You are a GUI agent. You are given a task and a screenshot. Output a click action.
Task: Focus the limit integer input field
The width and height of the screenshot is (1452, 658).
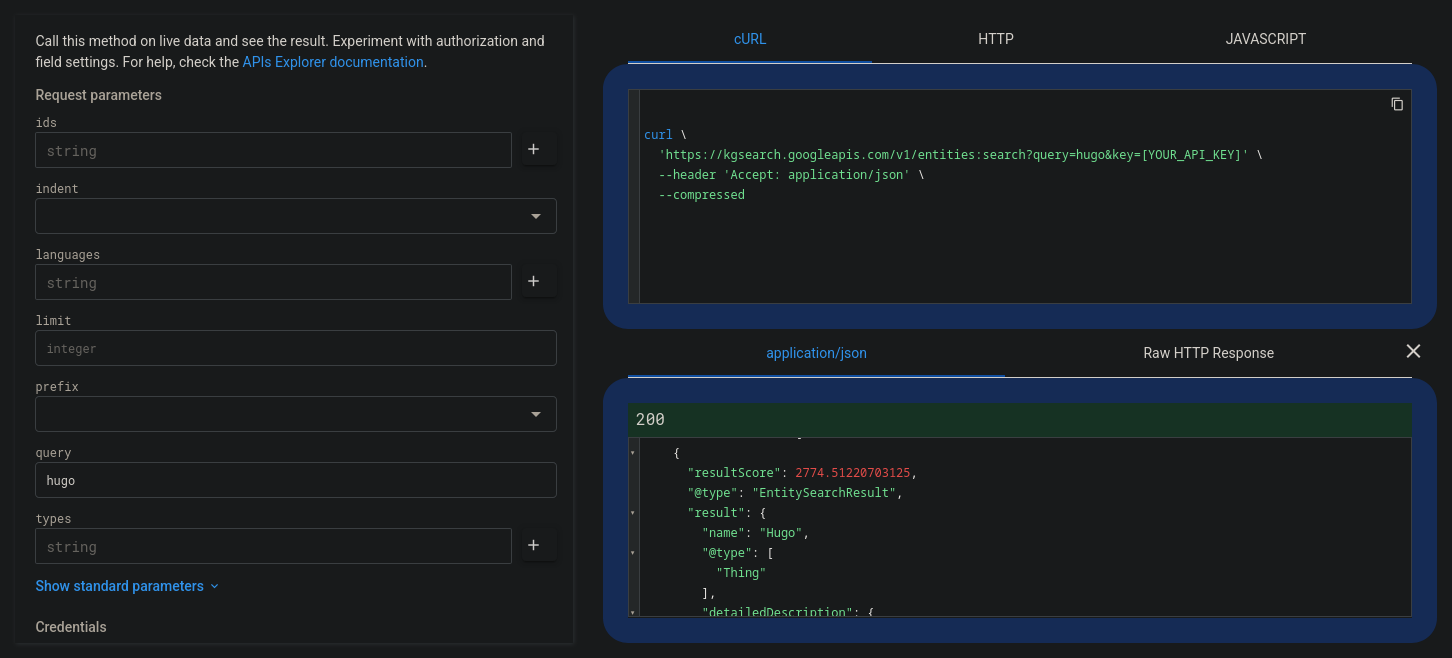tap(296, 348)
